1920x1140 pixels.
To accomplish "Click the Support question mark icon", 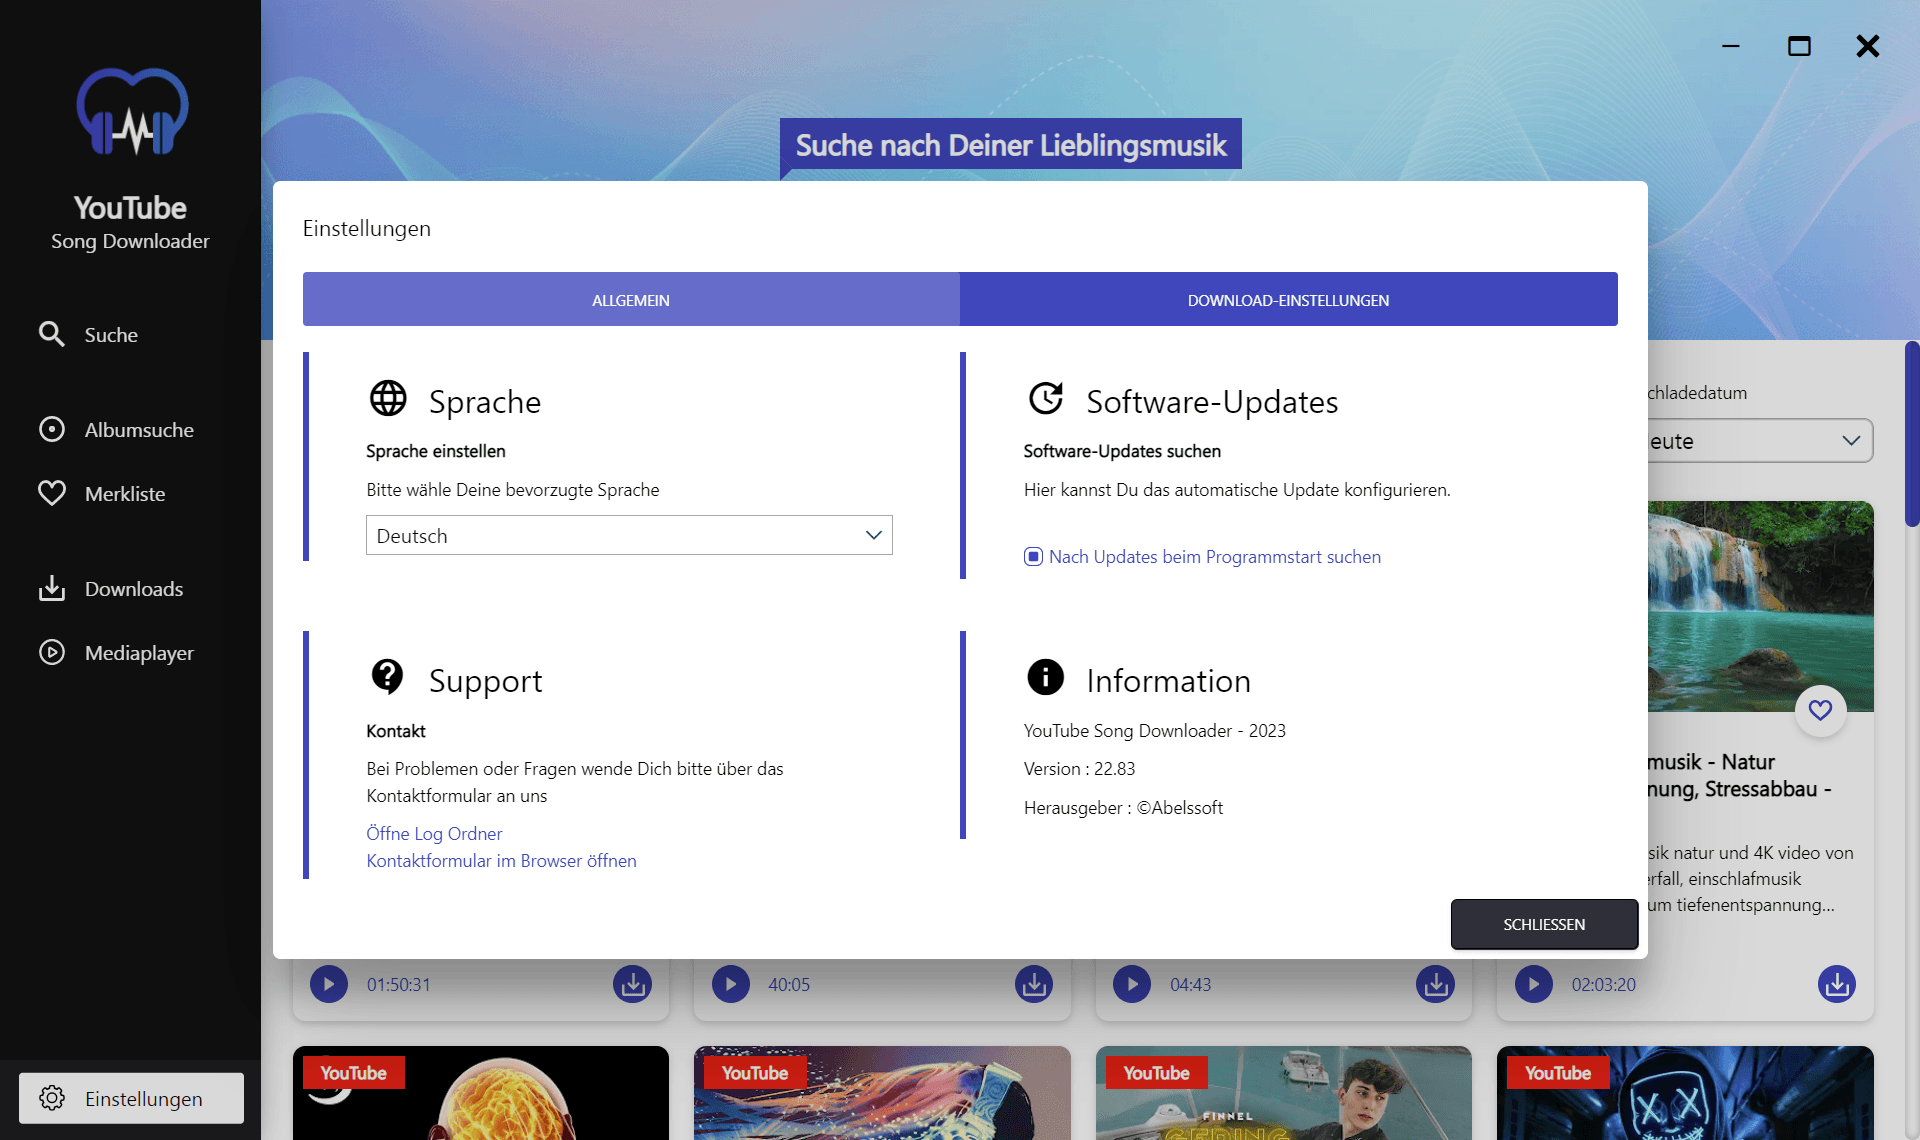I will 387,677.
